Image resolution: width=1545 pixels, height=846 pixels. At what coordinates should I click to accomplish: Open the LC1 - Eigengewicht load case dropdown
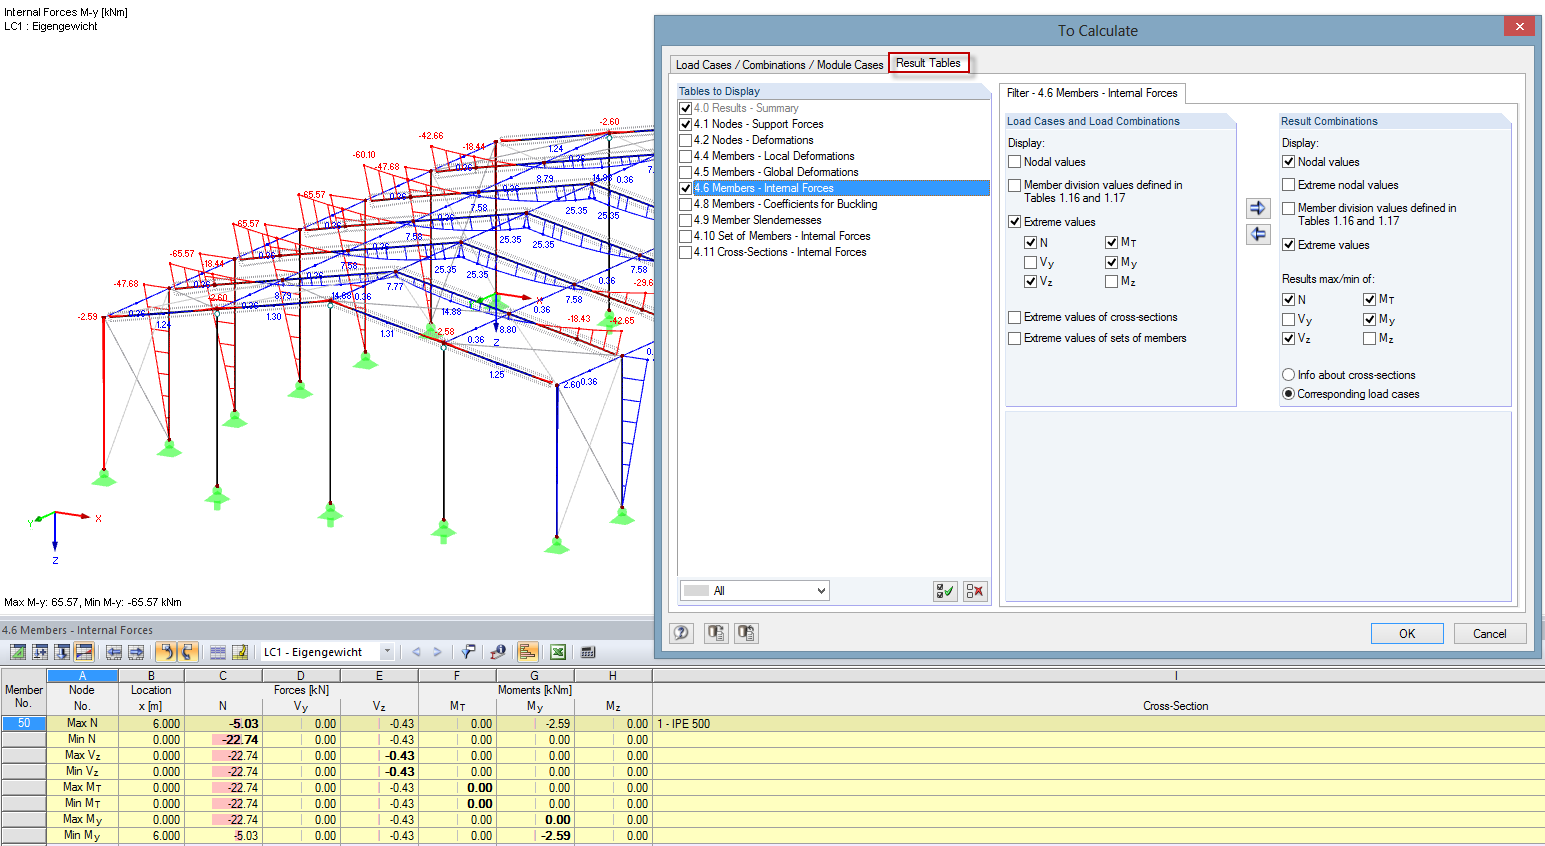coord(387,652)
